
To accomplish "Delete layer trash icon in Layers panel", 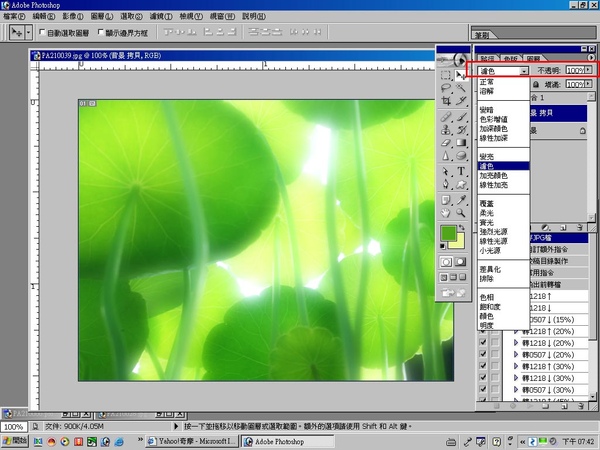I will [579, 228].
